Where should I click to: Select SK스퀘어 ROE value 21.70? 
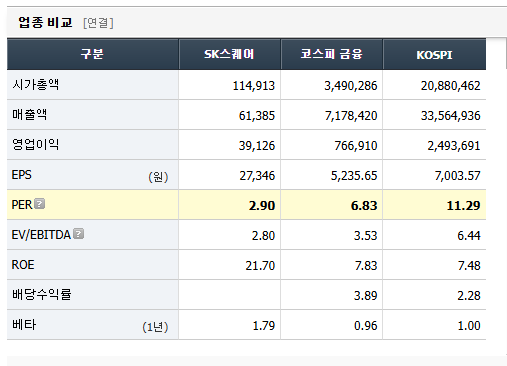tap(260, 266)
